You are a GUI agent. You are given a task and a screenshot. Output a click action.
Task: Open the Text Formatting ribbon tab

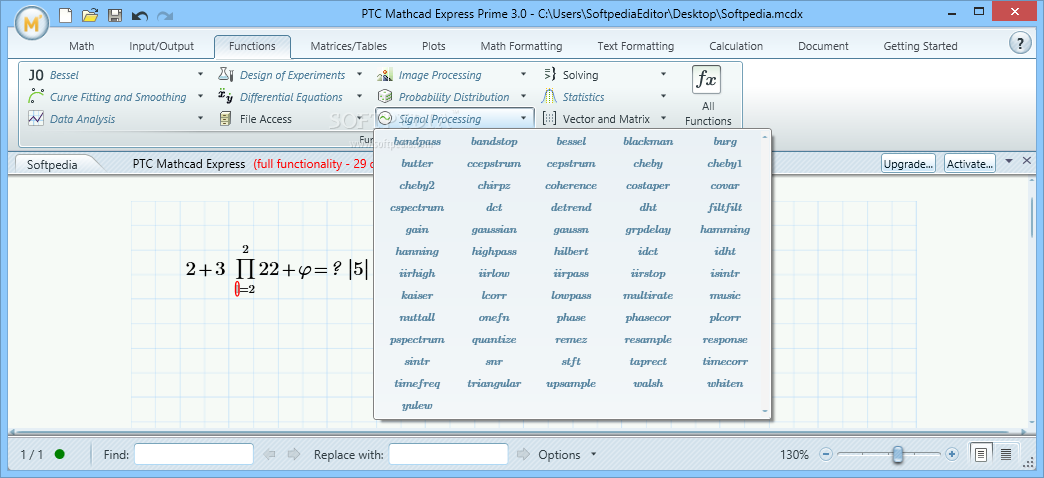coord(636,46)
